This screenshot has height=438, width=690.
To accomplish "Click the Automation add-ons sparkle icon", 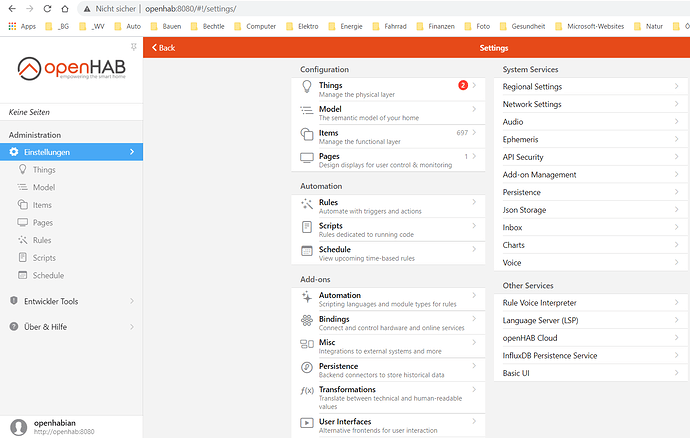I will (307, 297).
